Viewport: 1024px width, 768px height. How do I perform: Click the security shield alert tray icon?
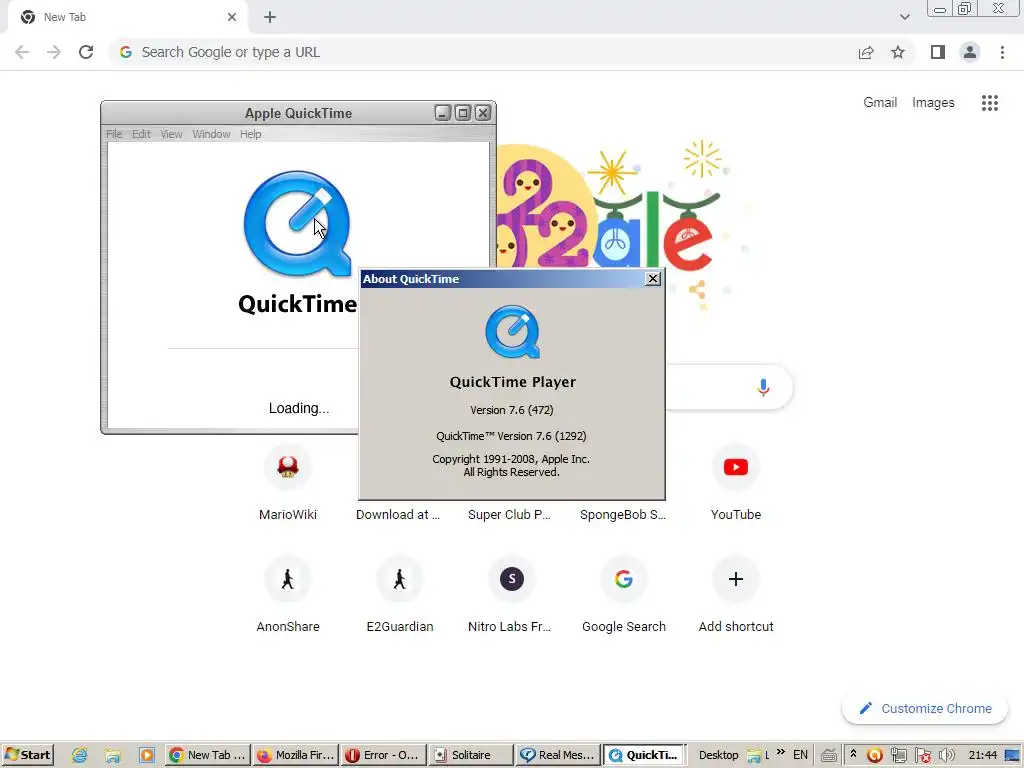click(923, 756)
